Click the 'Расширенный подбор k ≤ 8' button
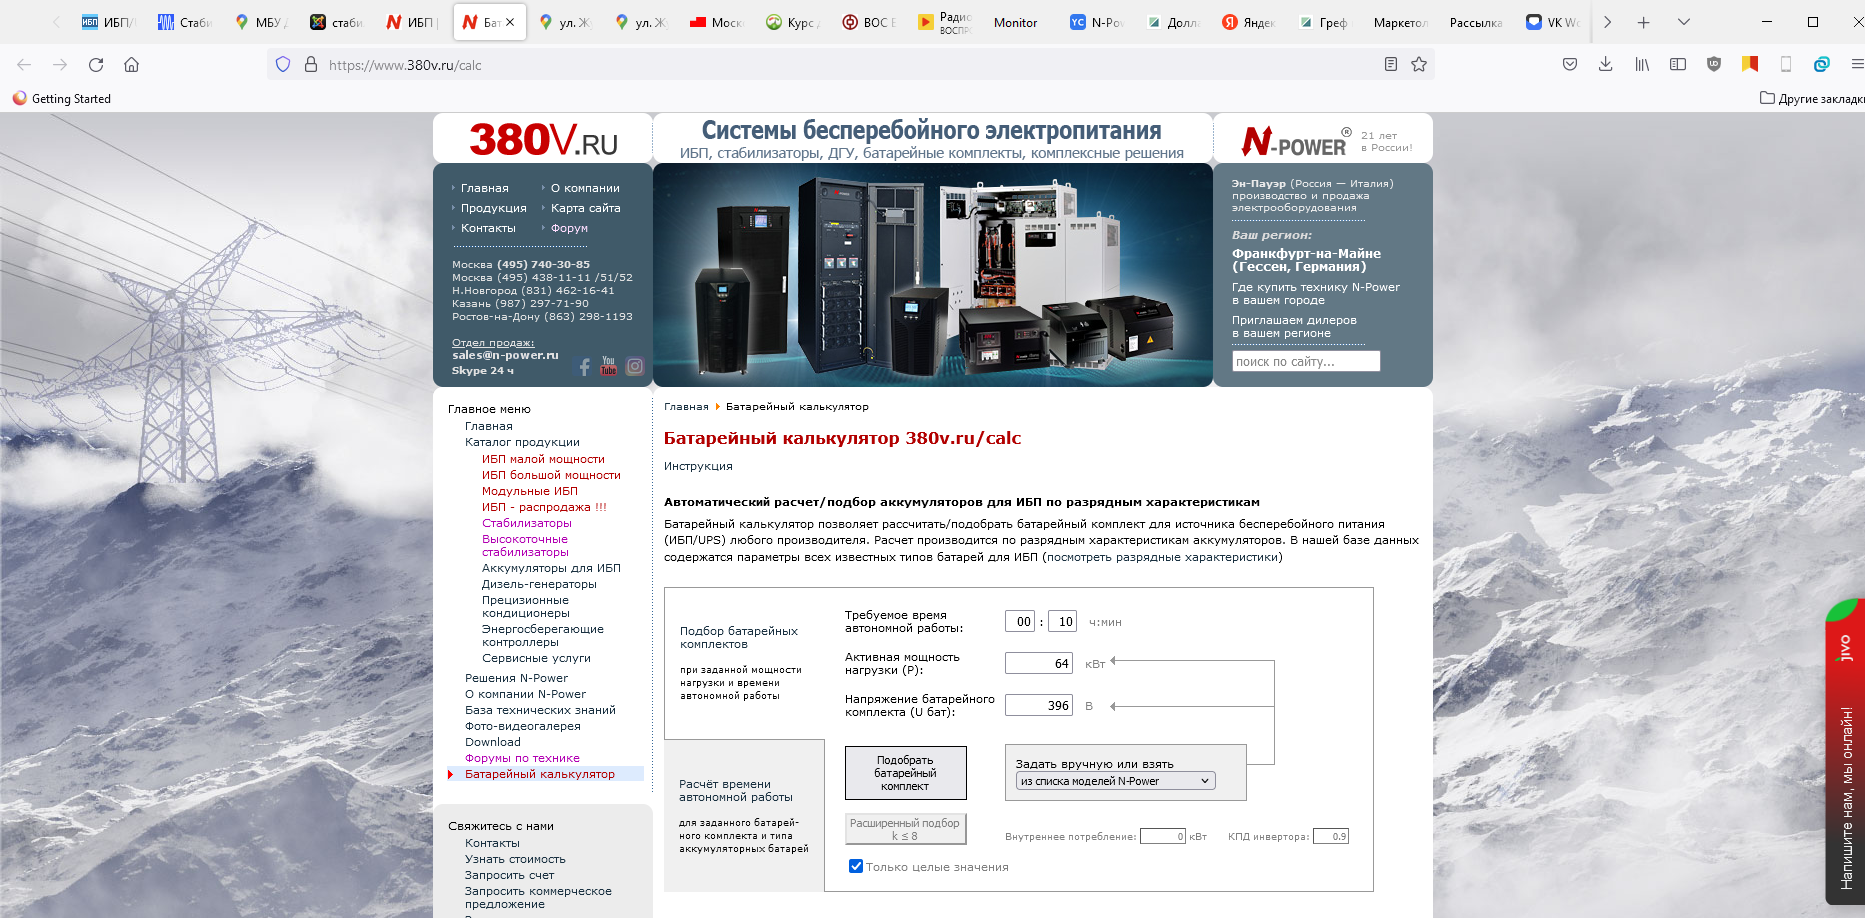This screenshot has height=918, width=1865. click(x=905, y=829)
